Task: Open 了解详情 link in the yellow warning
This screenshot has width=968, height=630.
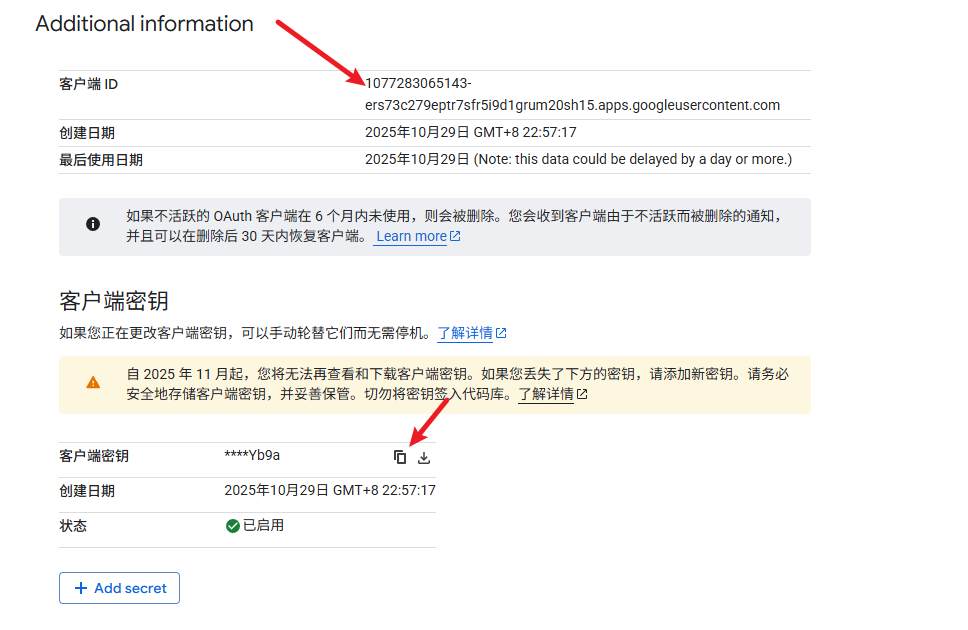Action: (x=545, y=394)
